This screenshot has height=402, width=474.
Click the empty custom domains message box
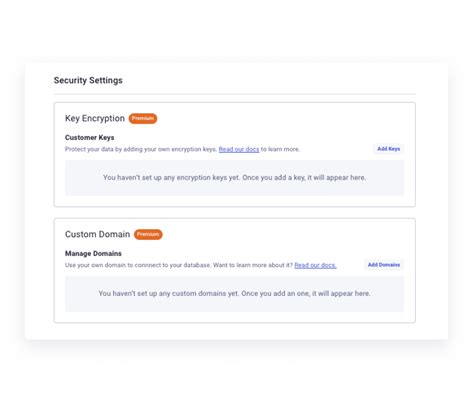coord(234,294)
